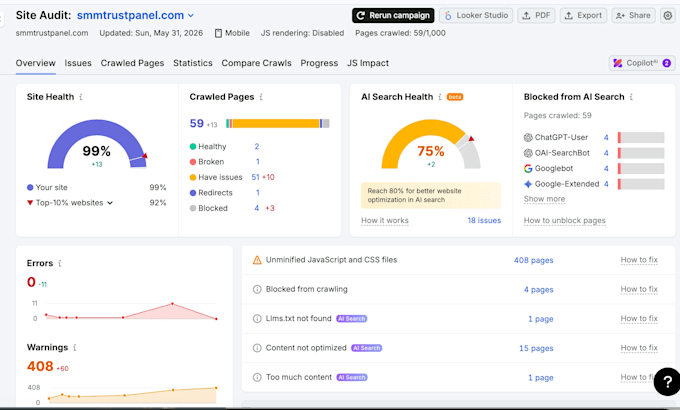Screen dimensions: 680x410
Task: Open Broken pages count 1
Action: click(258, 162)
